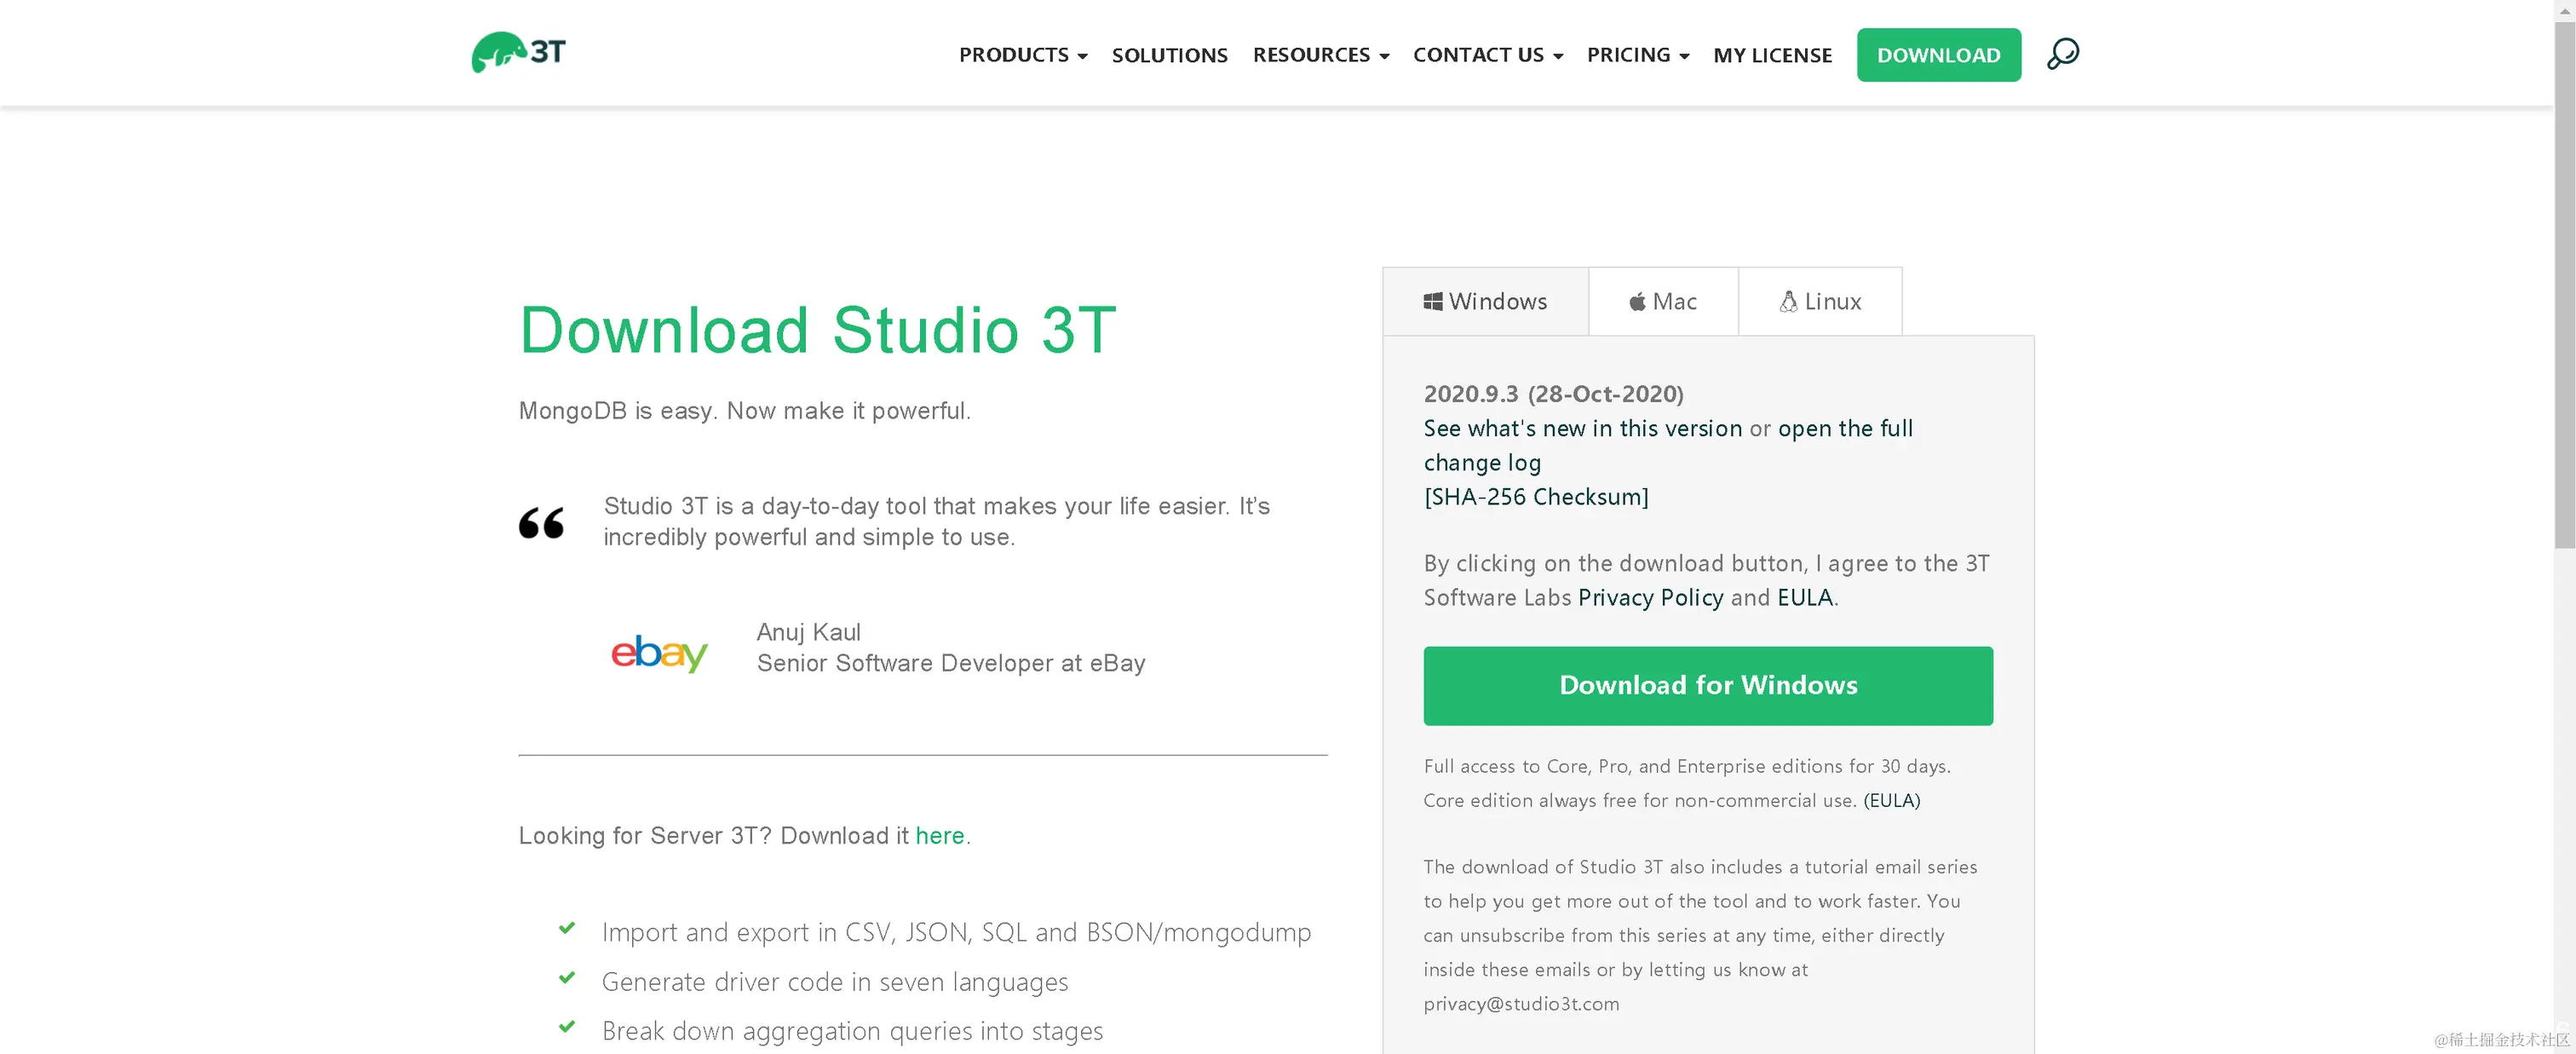2576x1054 pixels.
Task: Open the Pricing dropdown menu
Action: click(1637, 55)
